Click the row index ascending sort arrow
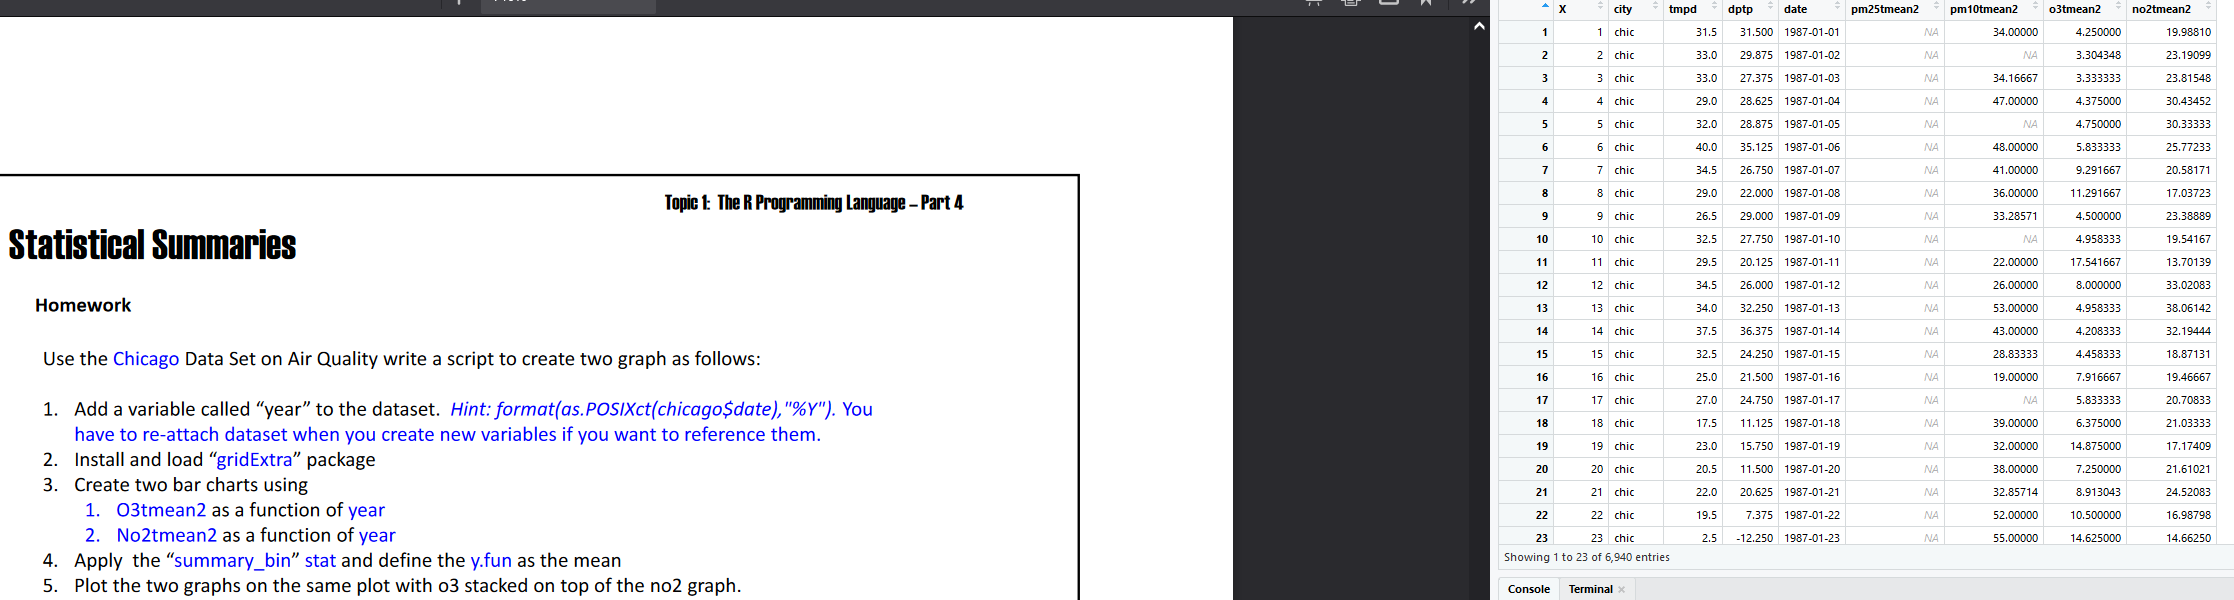 pyautogui.click(x=1546, y=7)
